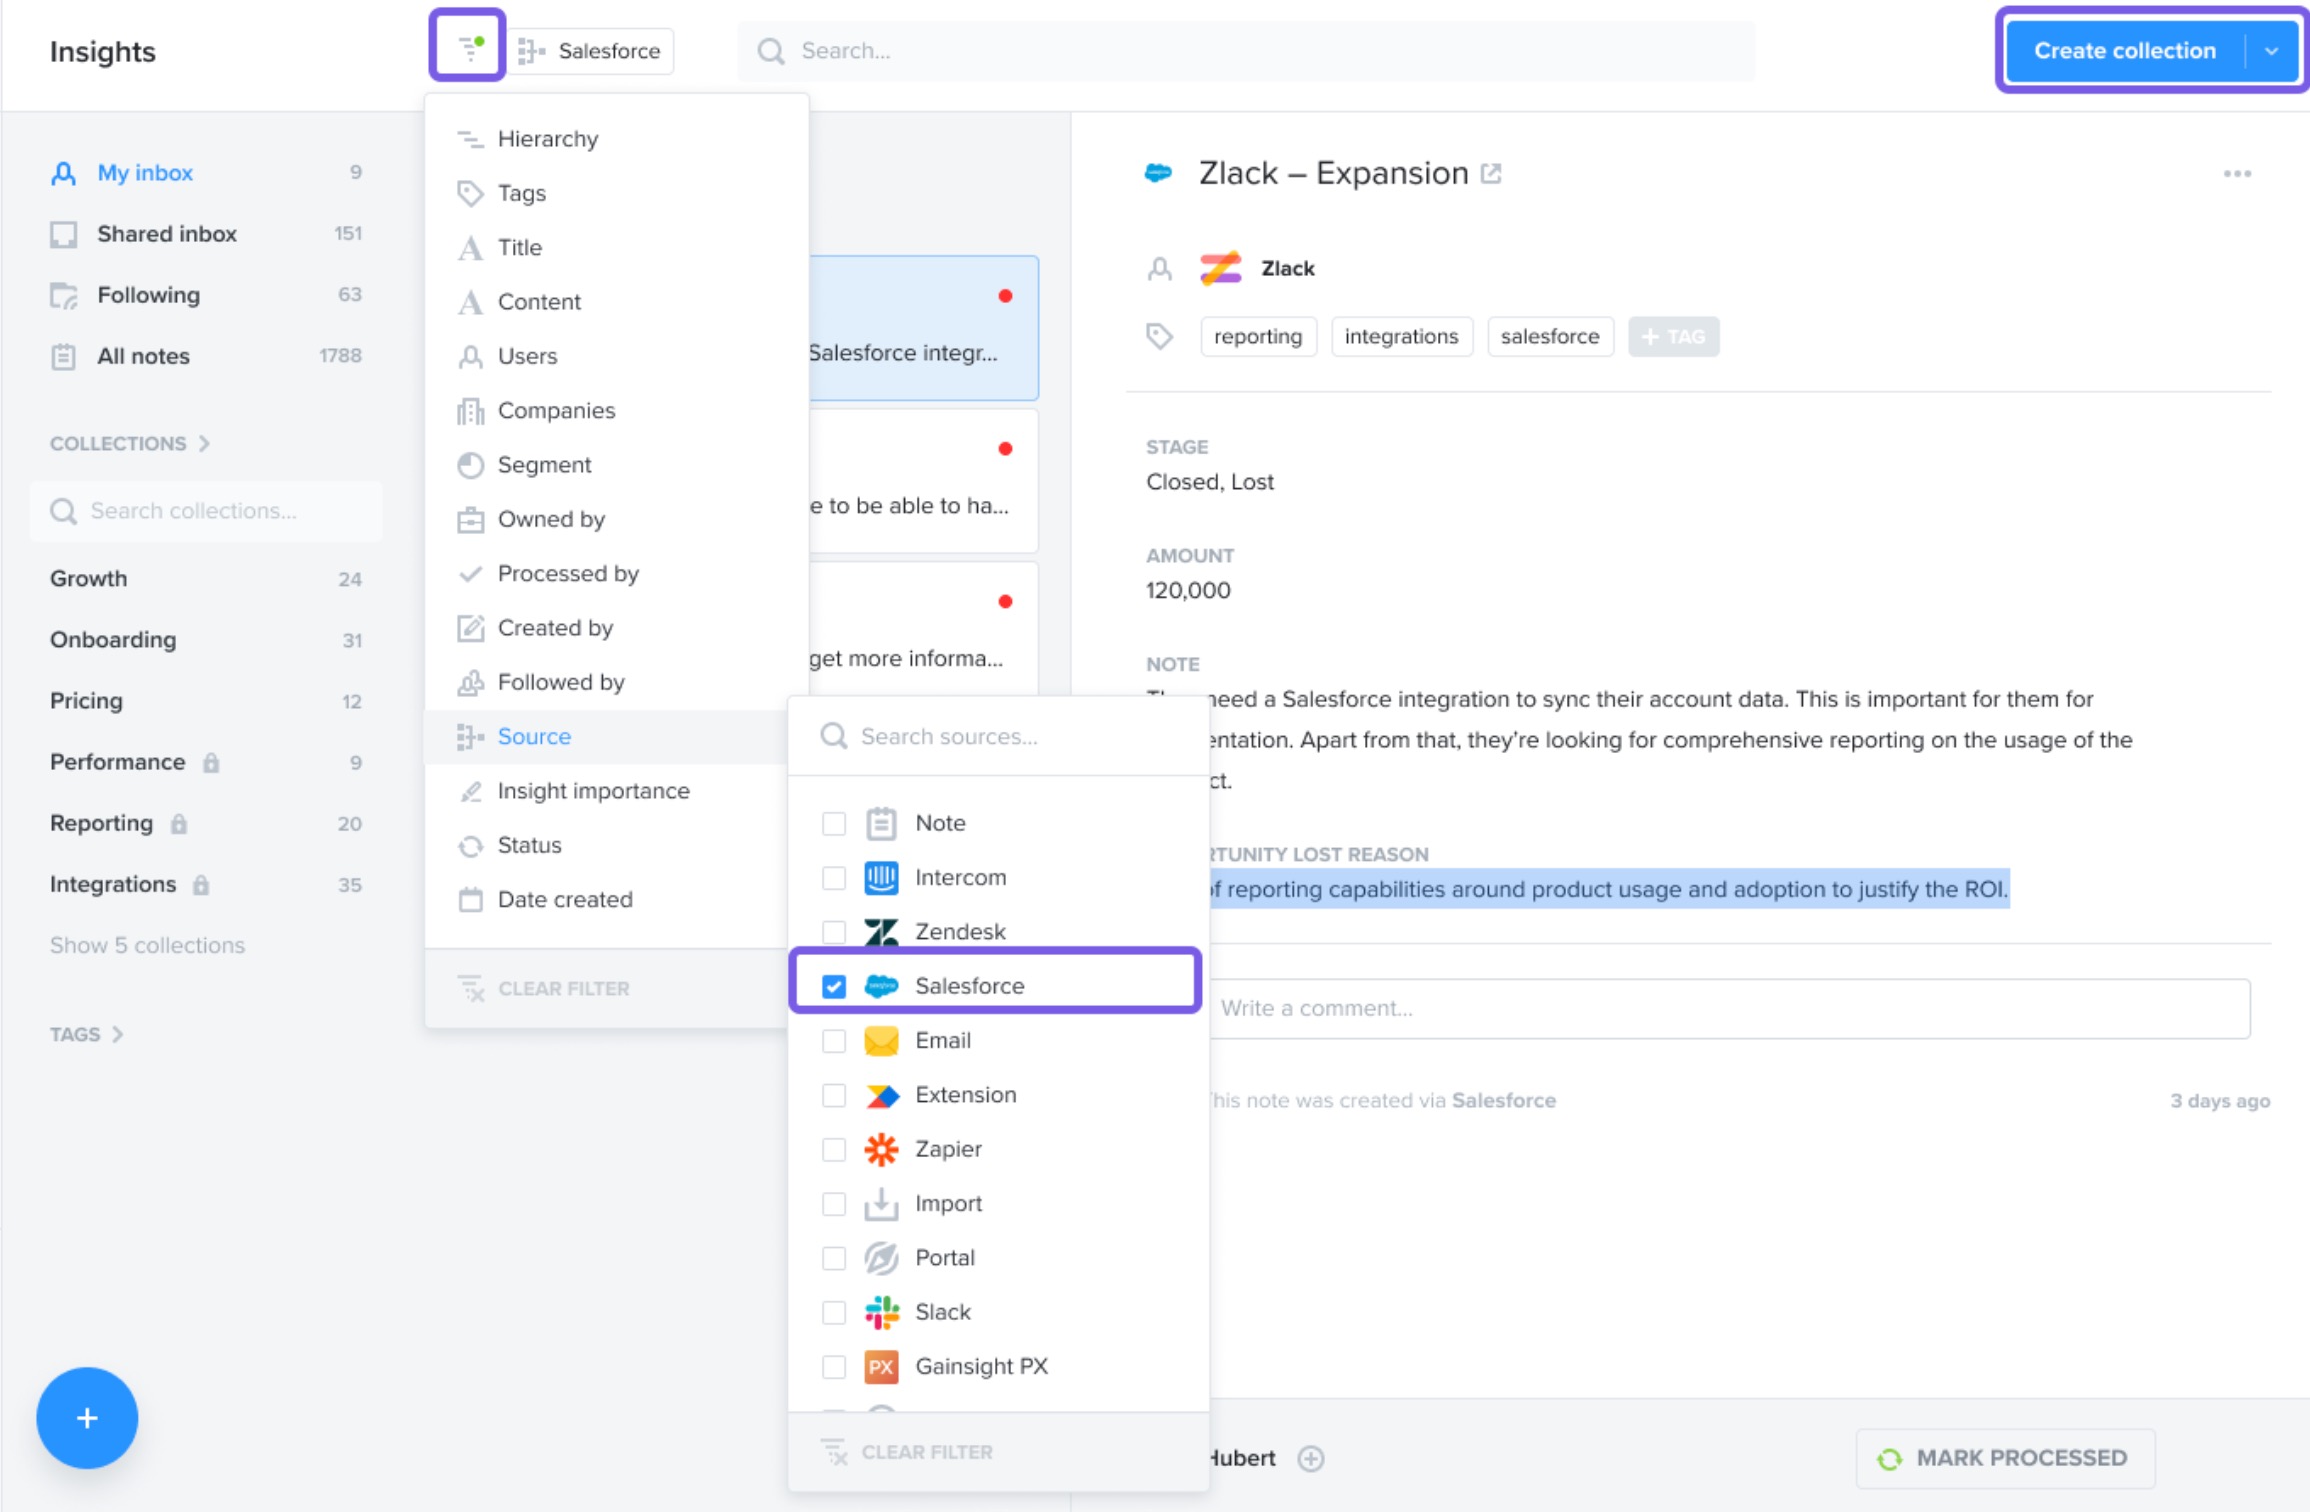Check the Intercom source checkbox
Screen dimensions: 2310x1512
833,877
